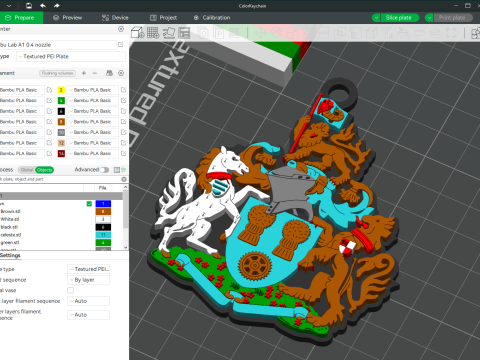Click the Print plate button
480x360 pixels.
pos(453,18)
